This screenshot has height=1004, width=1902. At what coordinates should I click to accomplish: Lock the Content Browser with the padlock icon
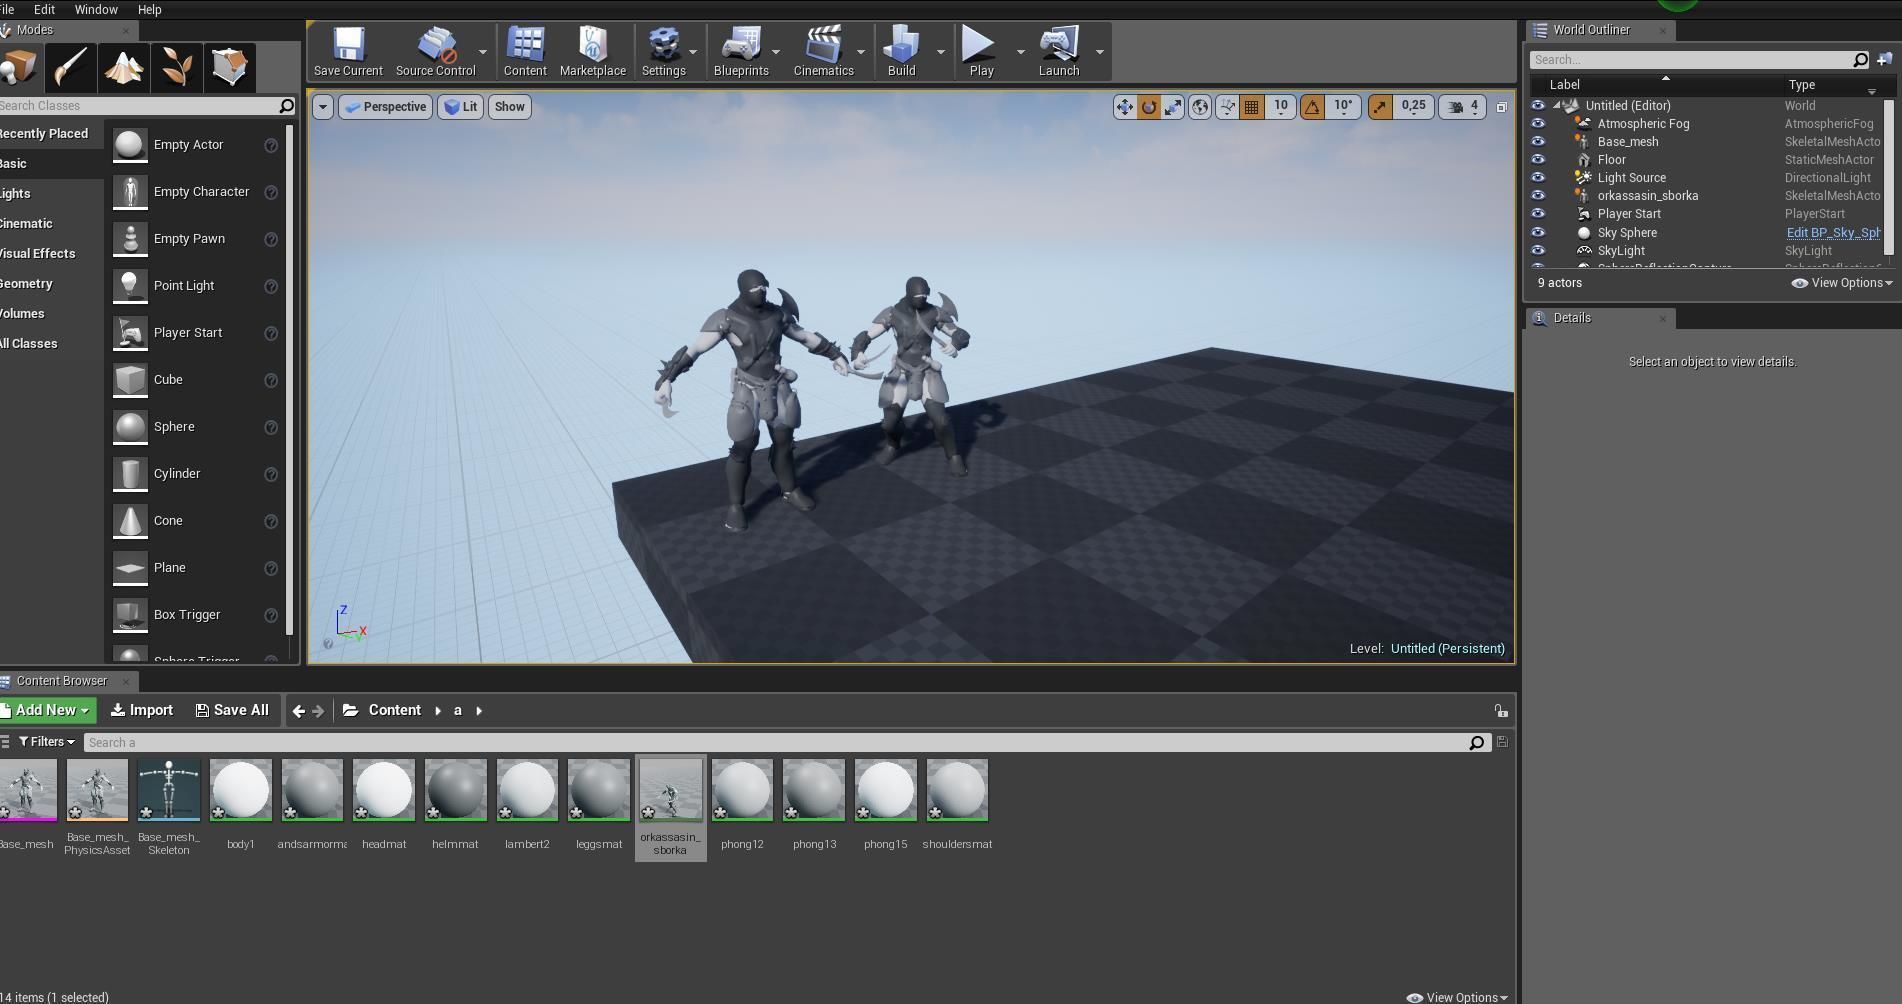coord(1501,711)
